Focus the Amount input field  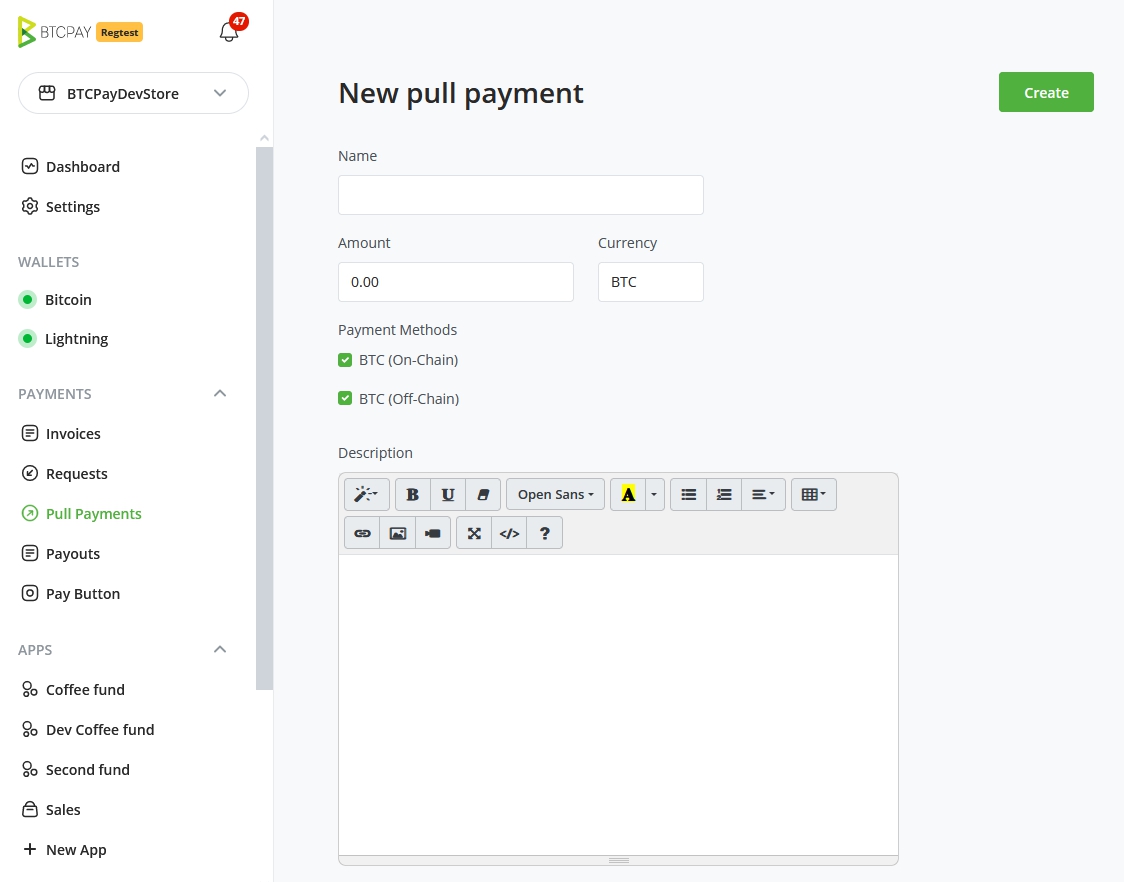click(x=455, y=282)
